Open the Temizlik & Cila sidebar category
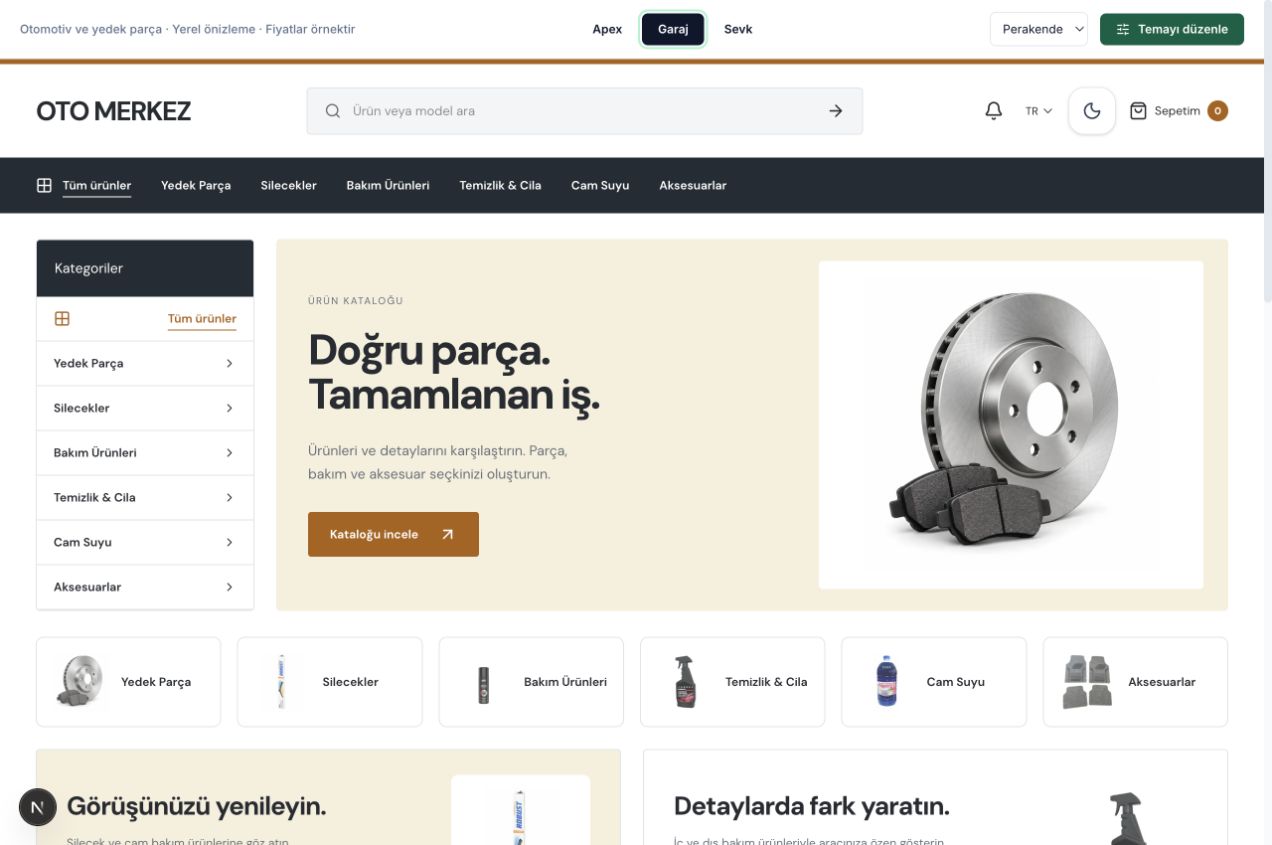The width and height of the screenshot is (1272, 845). click(145, 497)
